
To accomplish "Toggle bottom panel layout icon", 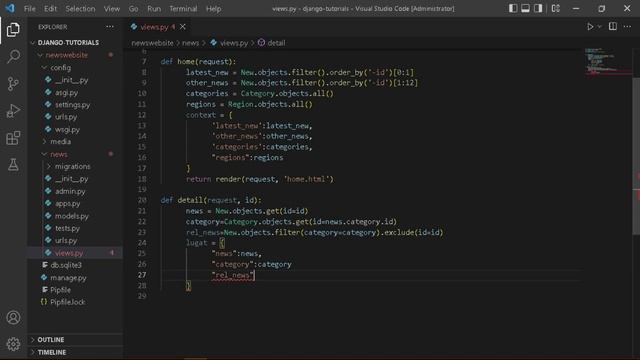I will tap(525, 8).
